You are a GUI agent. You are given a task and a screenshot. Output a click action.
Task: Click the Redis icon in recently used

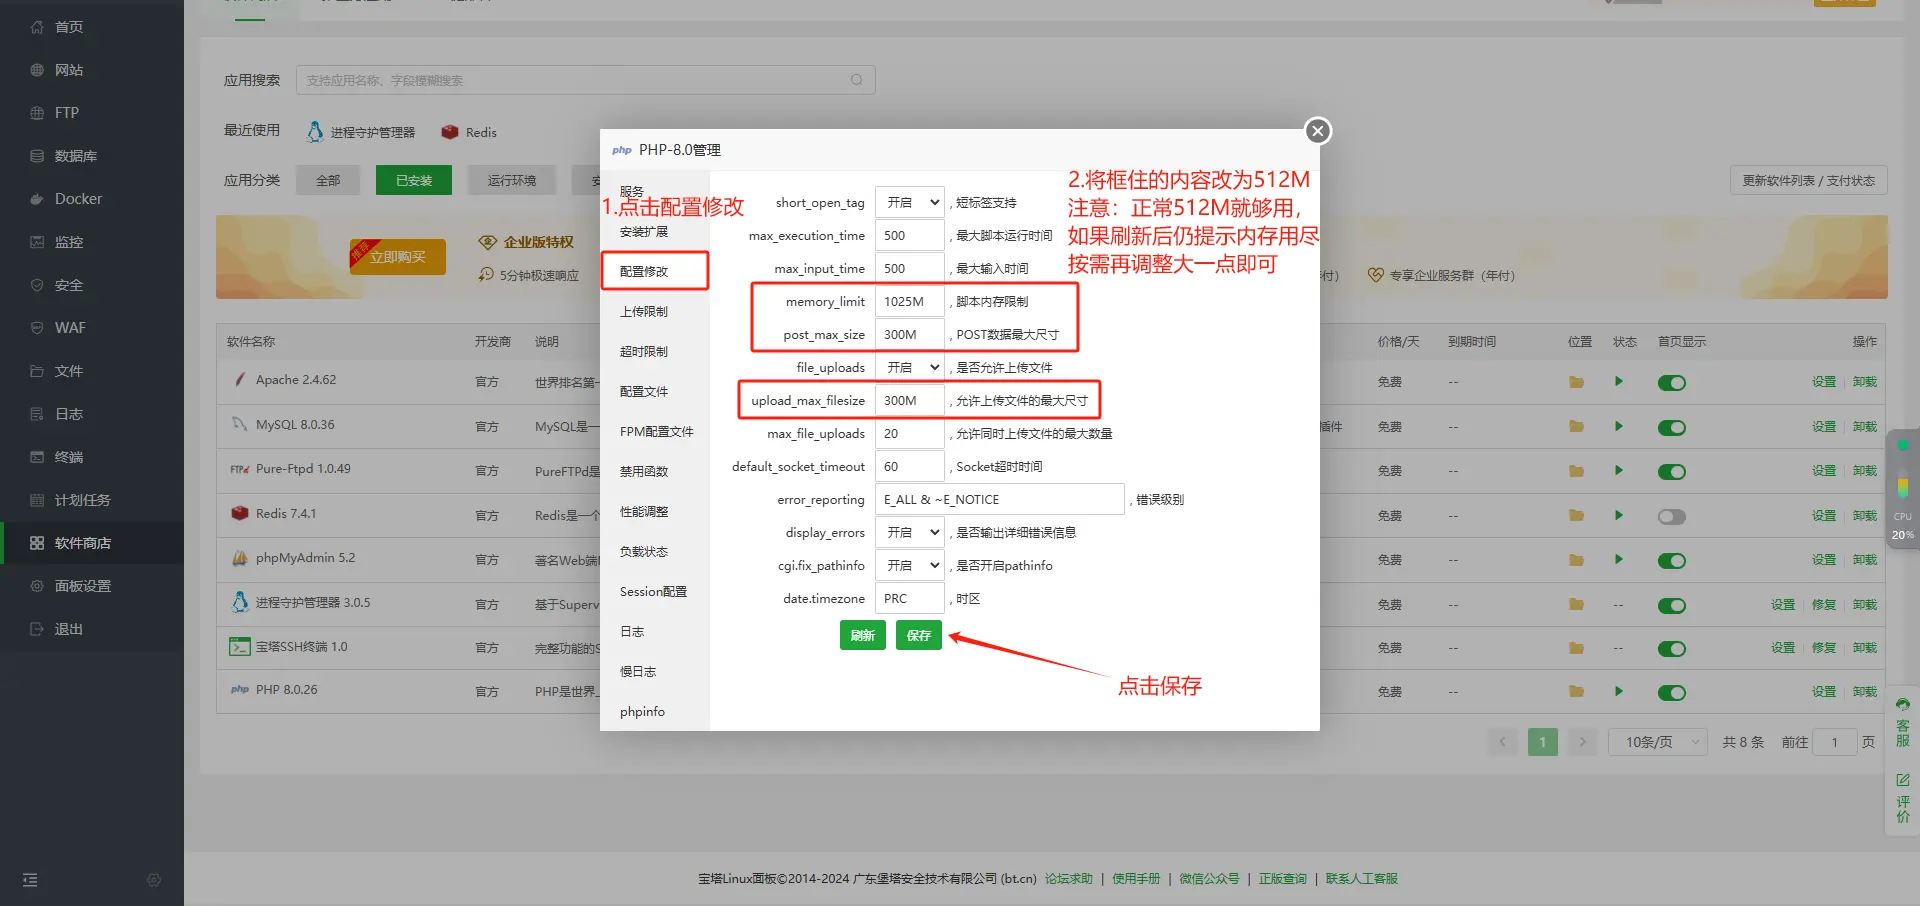(x=450, y=132)
